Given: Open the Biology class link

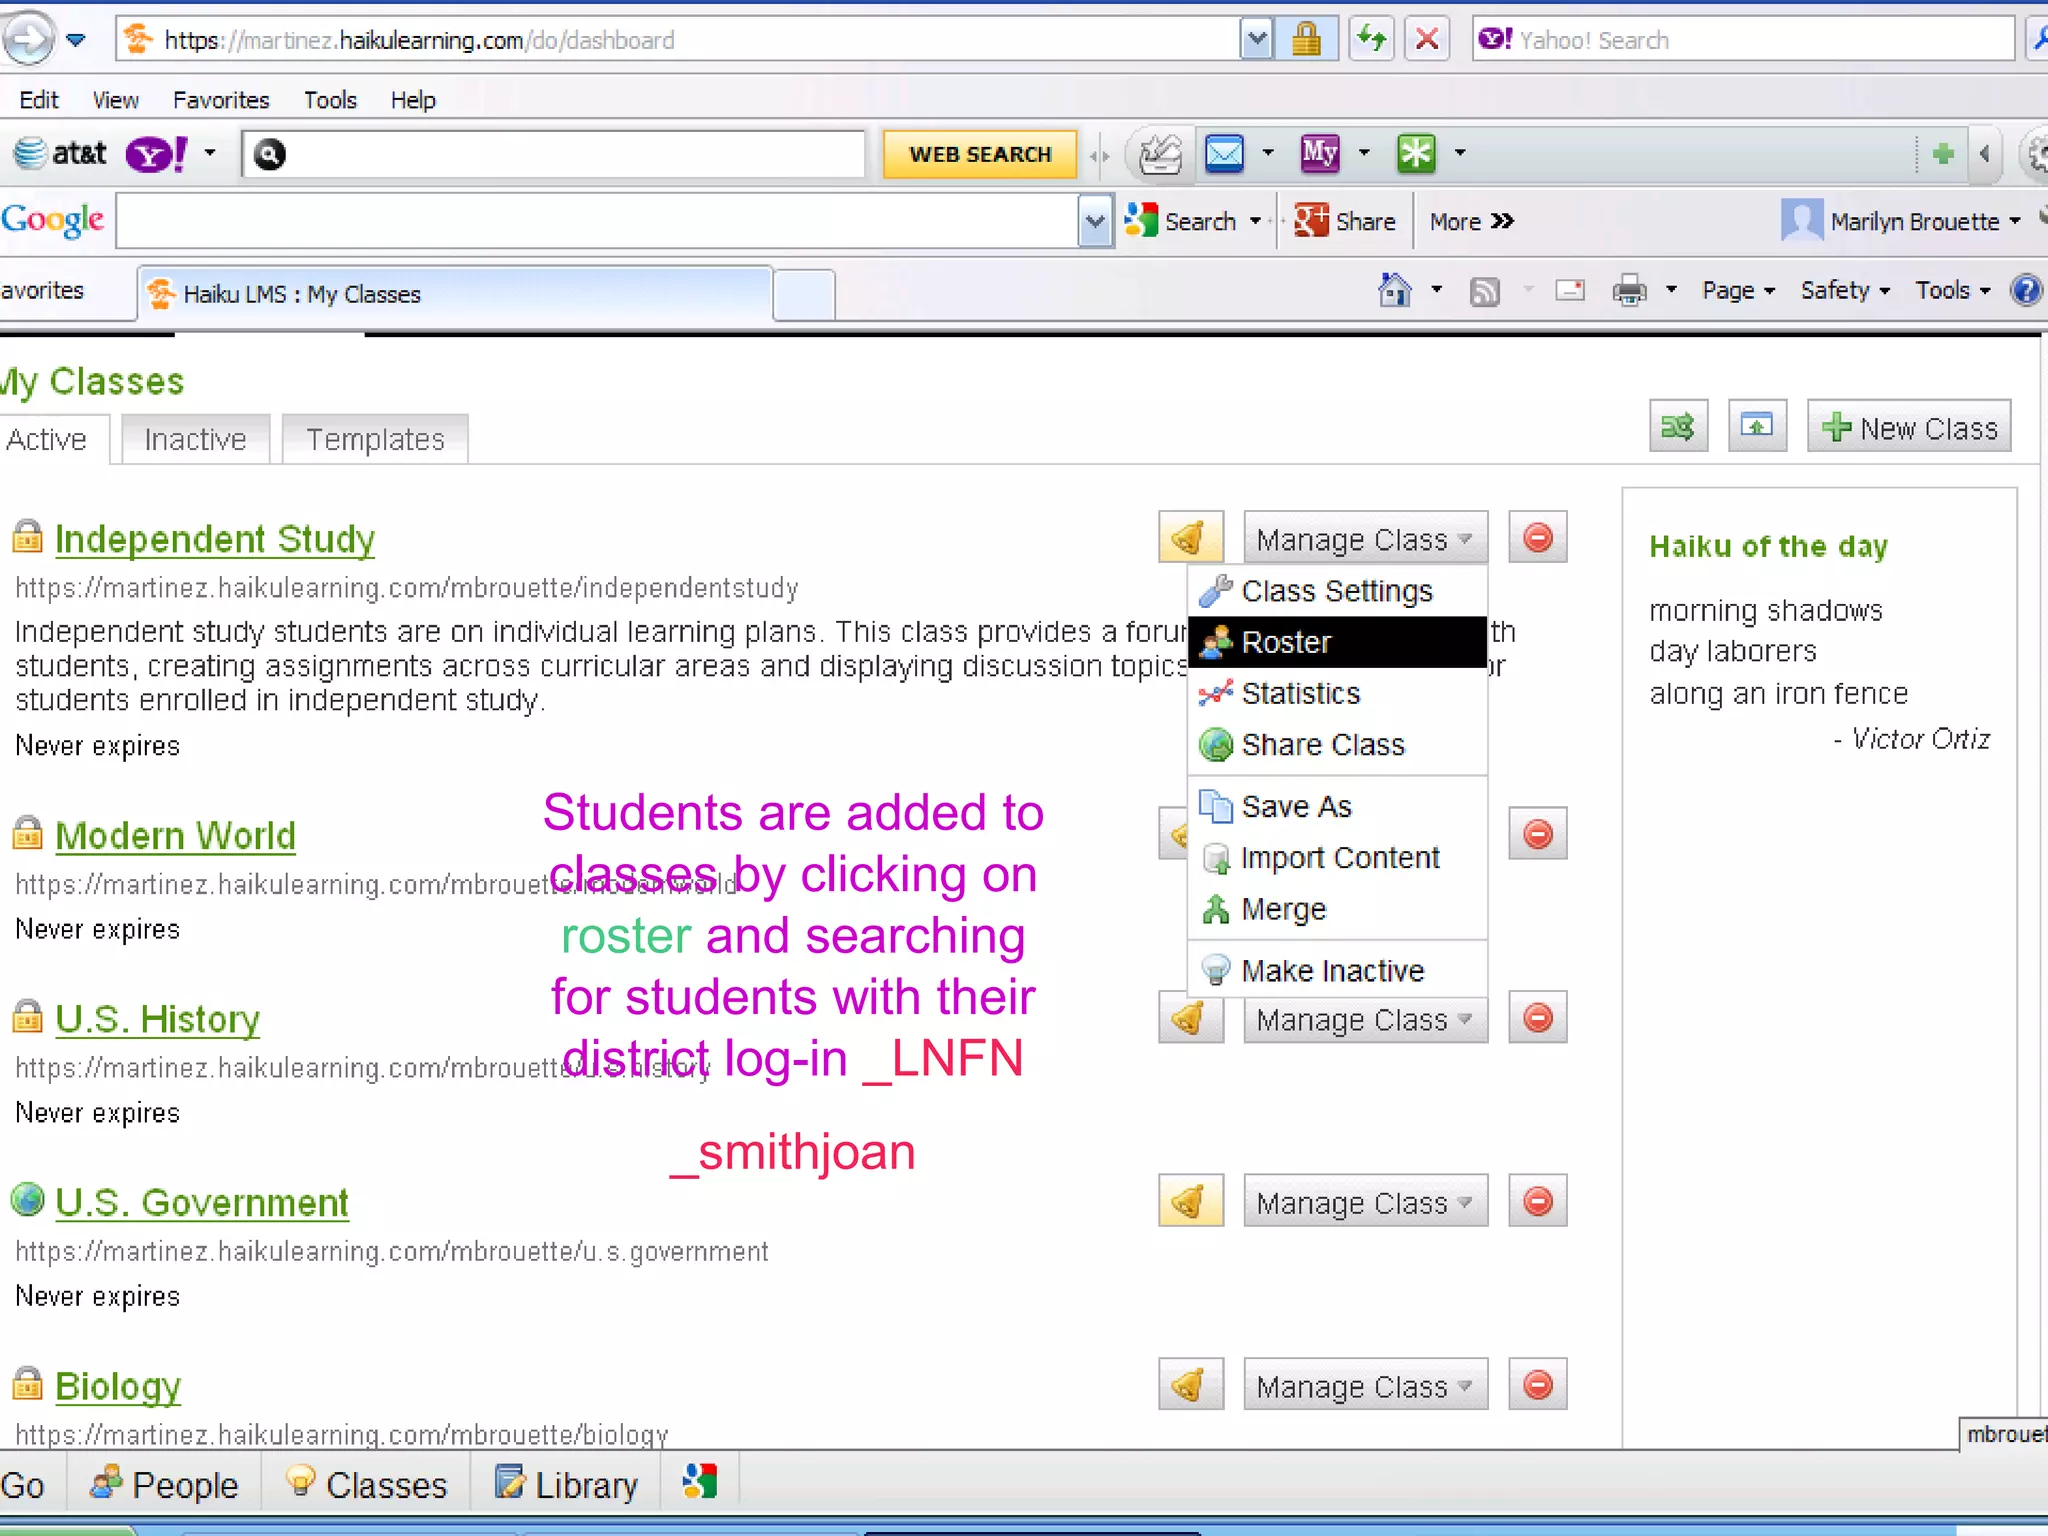Looking at the screenshot, I should (x=118, y=1386).
